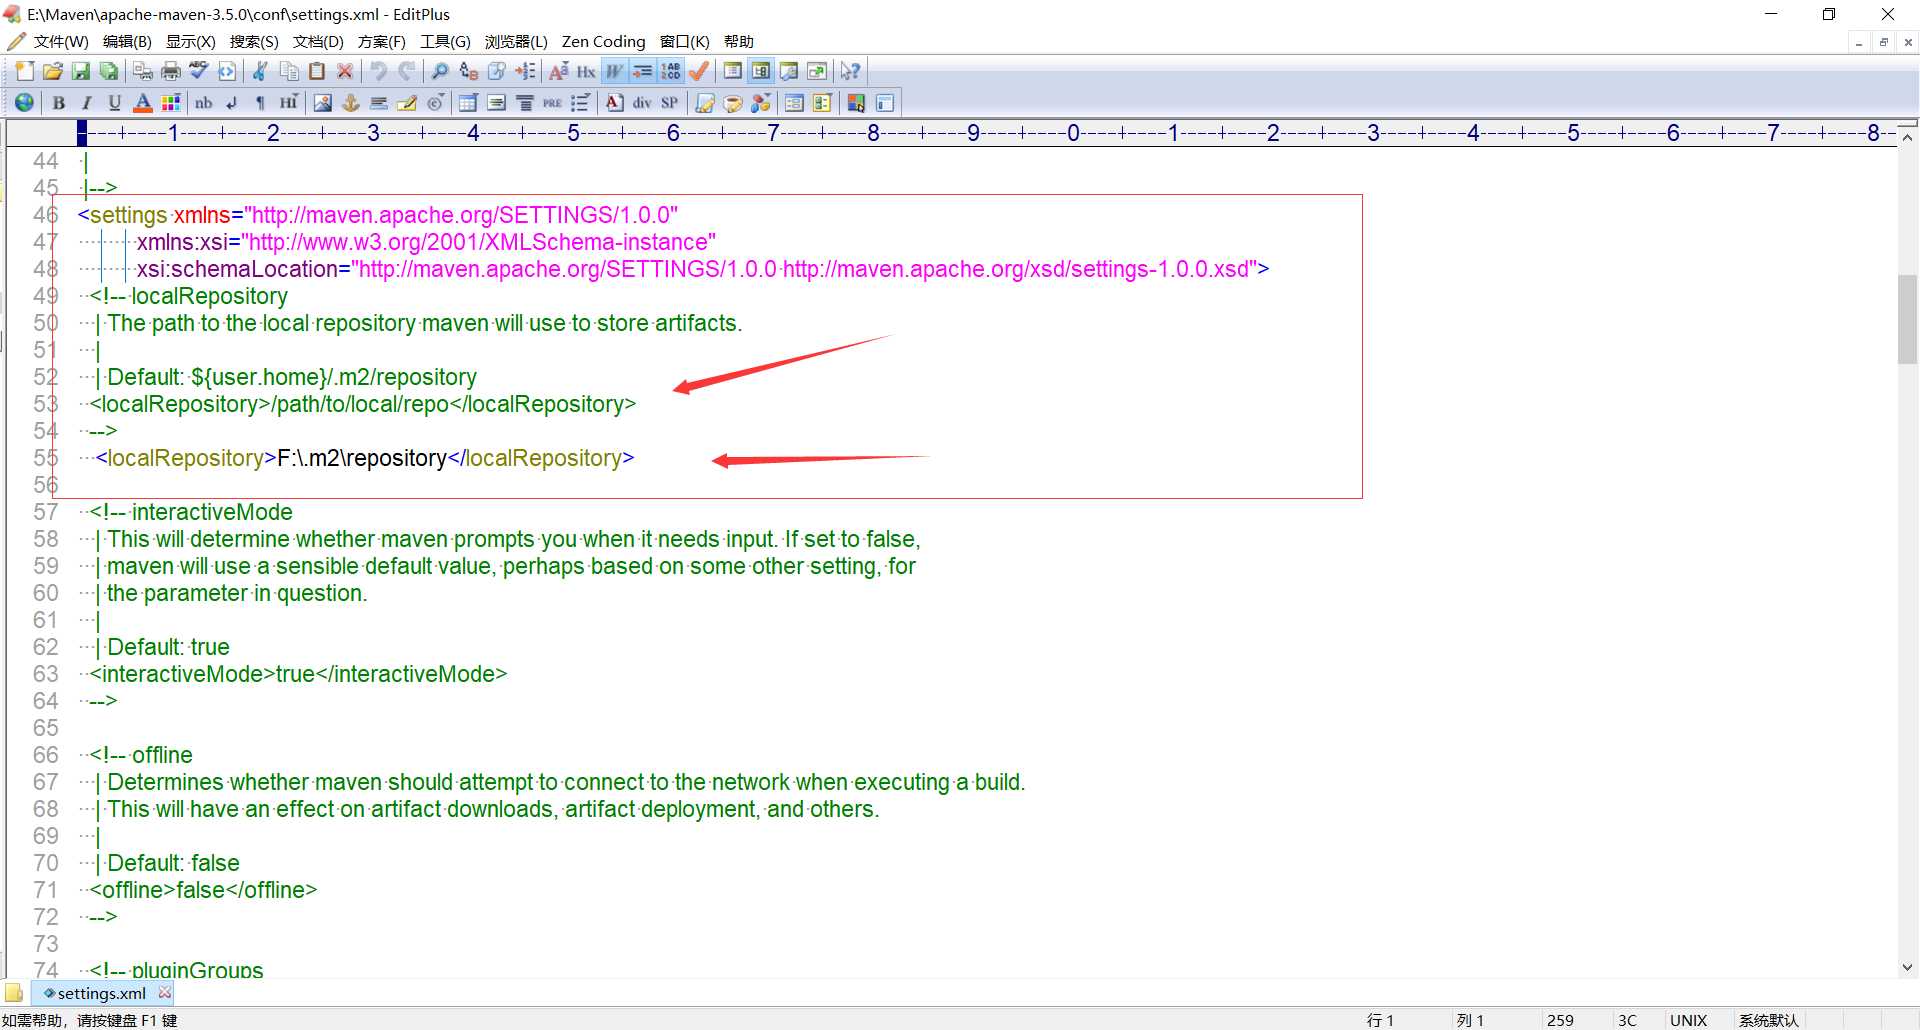This screenshot has width=1920, height=1030.
Task: Click the Print printer icon
Action: [171, 71]
